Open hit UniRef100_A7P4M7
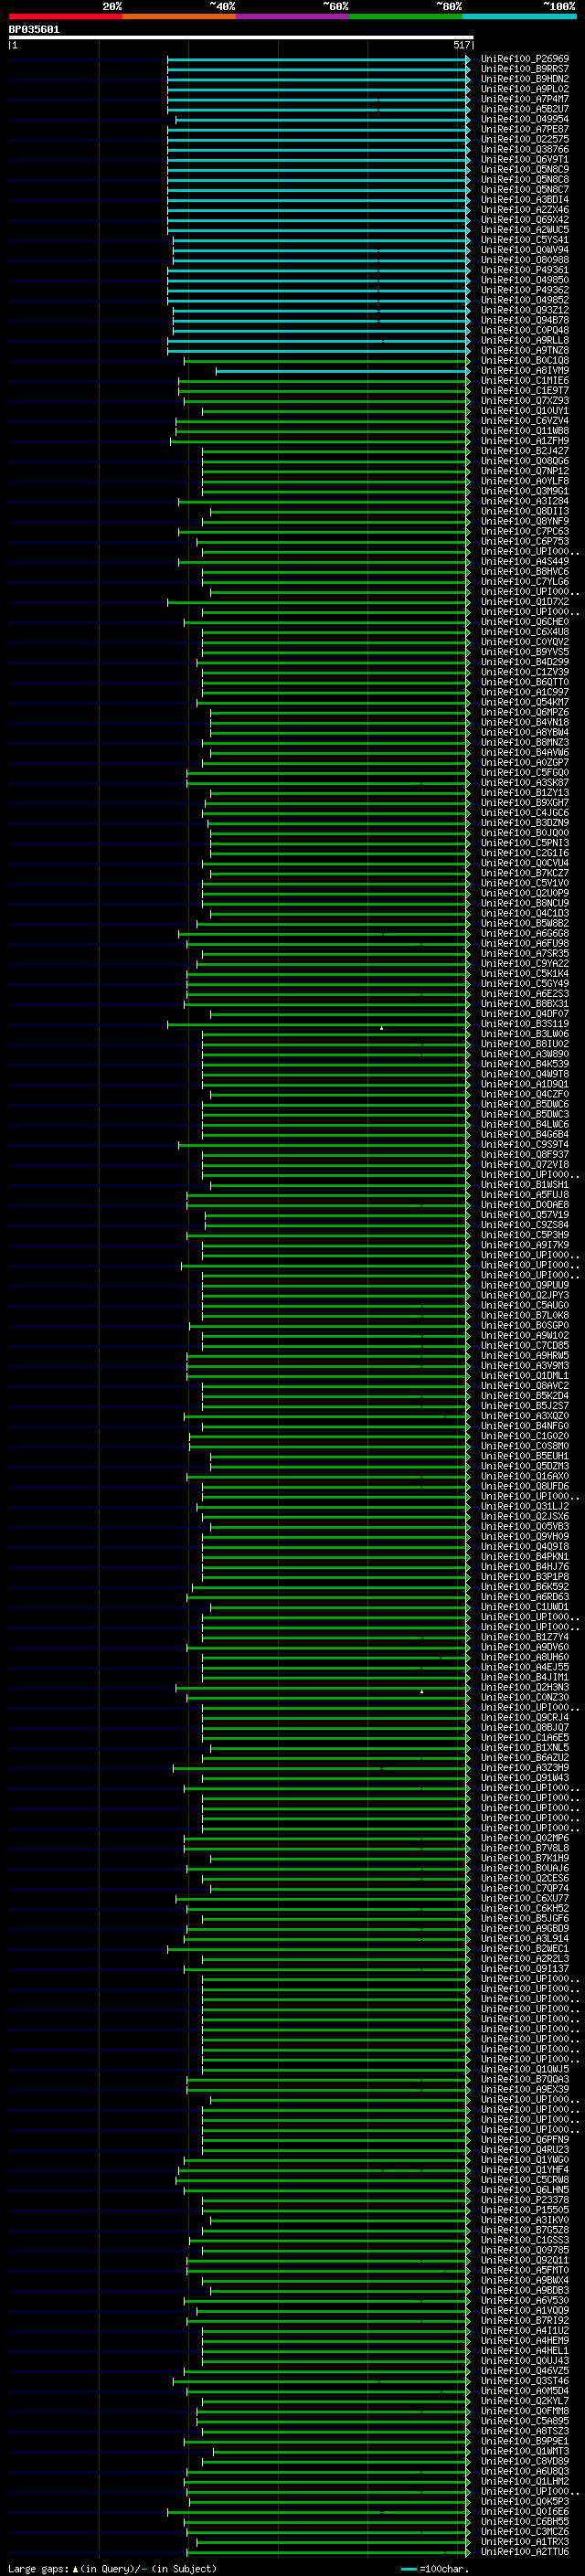The image size is (585, 2576). click(x=525, y=99)
